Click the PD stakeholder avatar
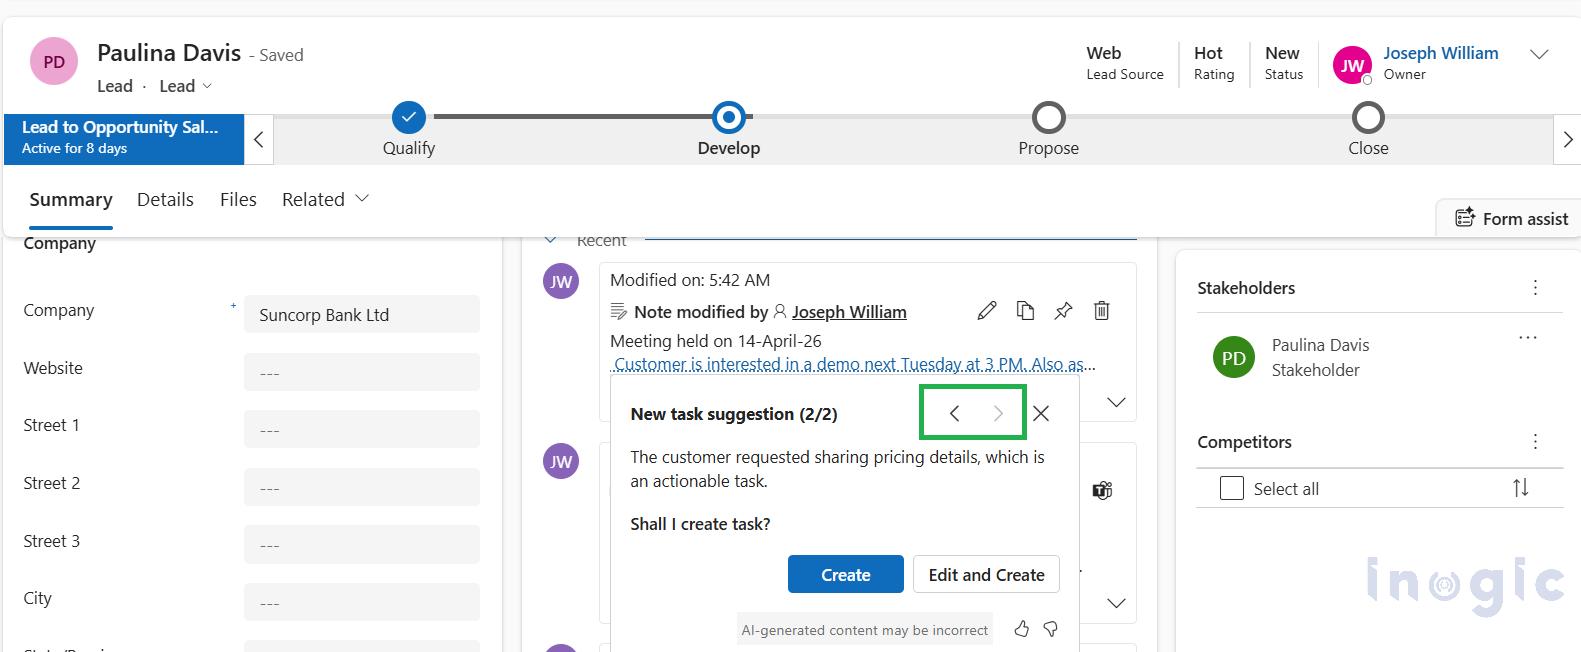1581x652 pixels. tap(1234, 357)
